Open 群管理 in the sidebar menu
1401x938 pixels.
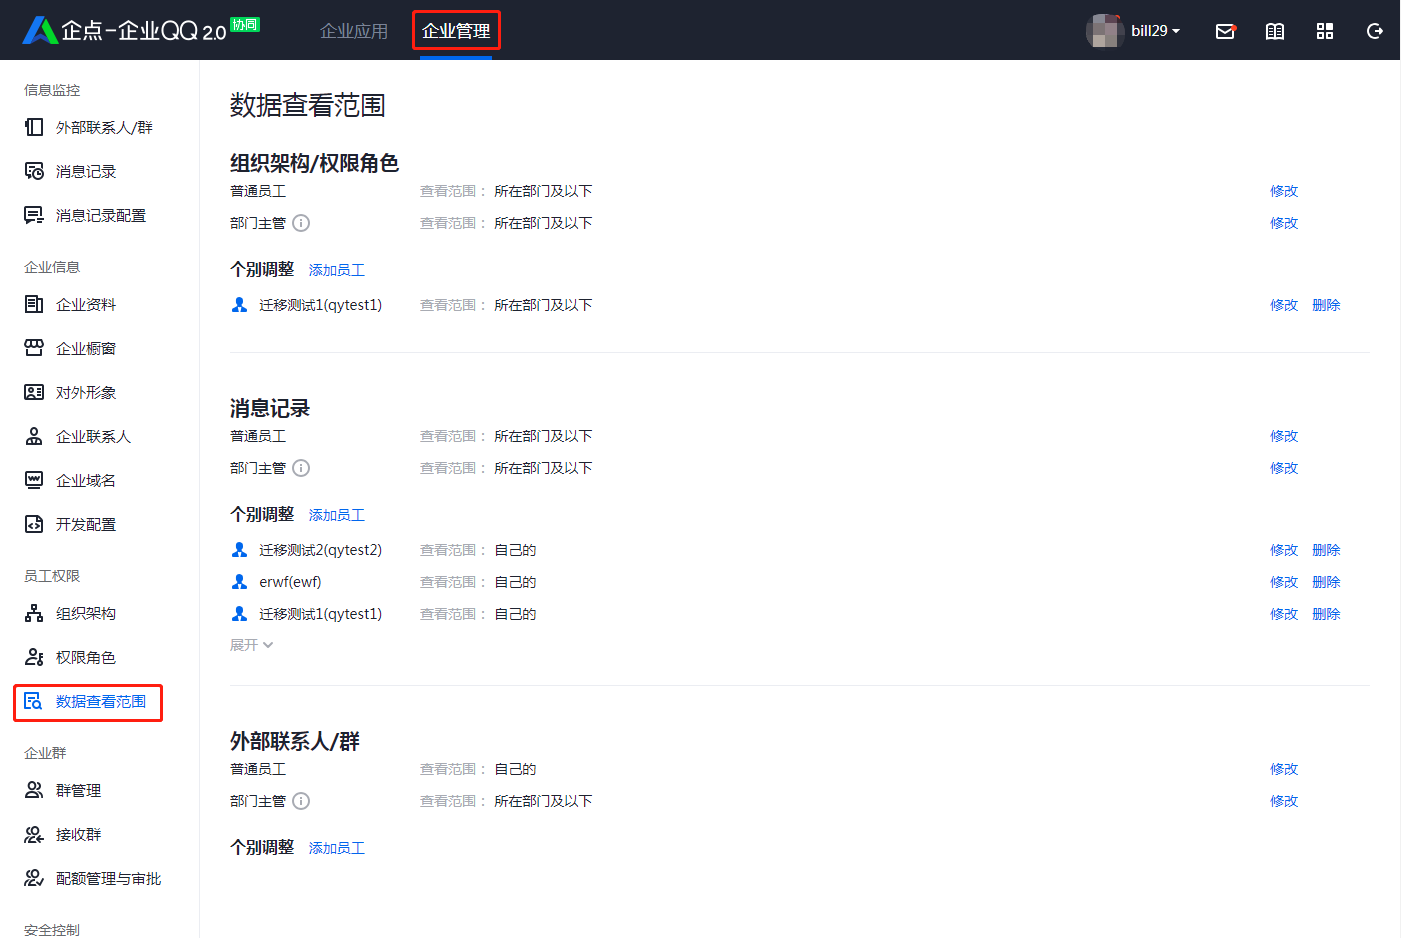[78, 790]
